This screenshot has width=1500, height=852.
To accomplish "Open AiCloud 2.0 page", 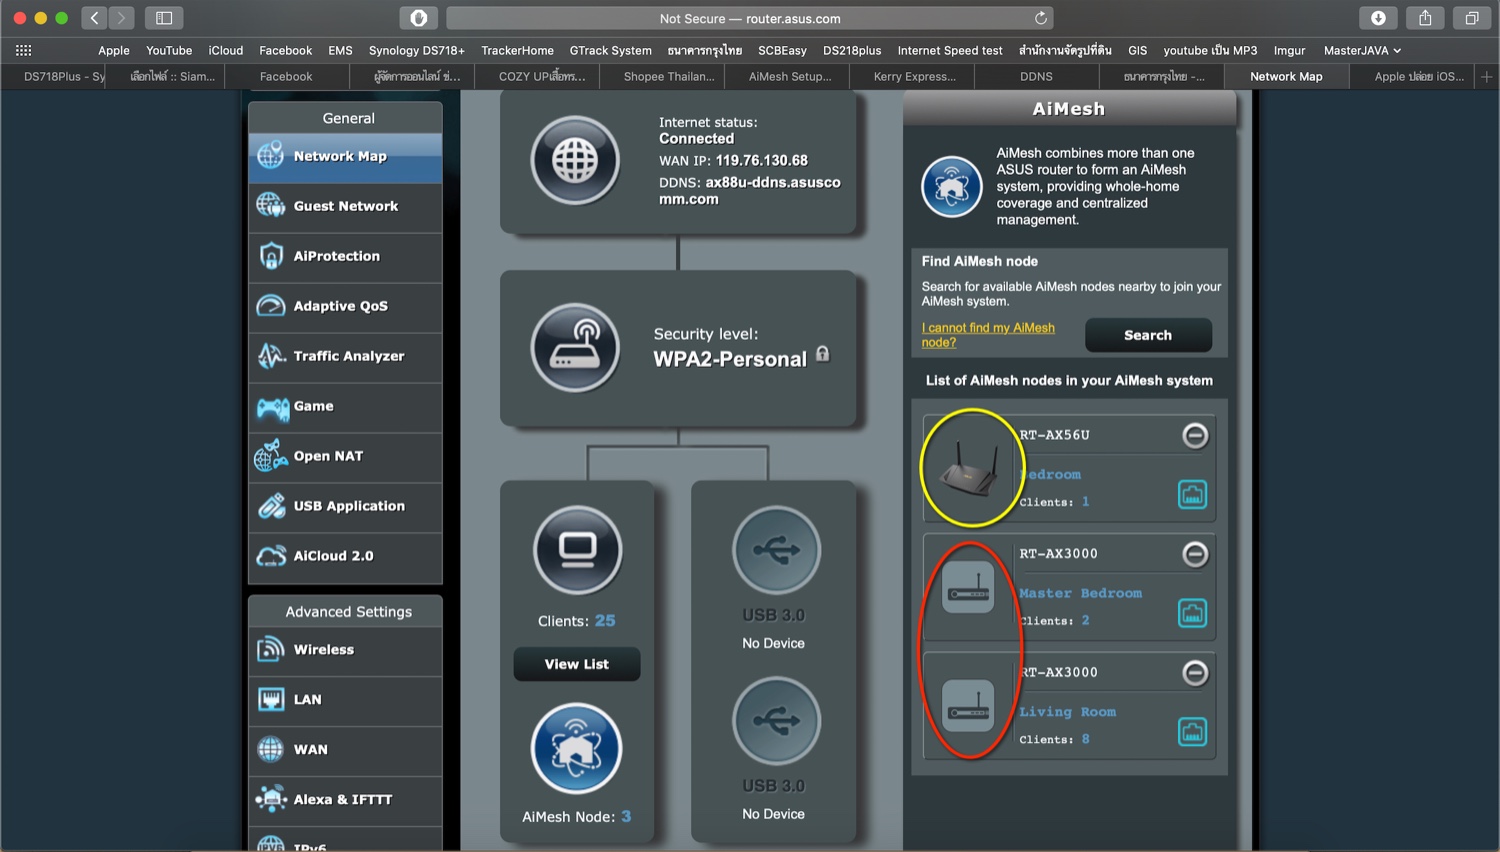I will [x=345, y=557].
